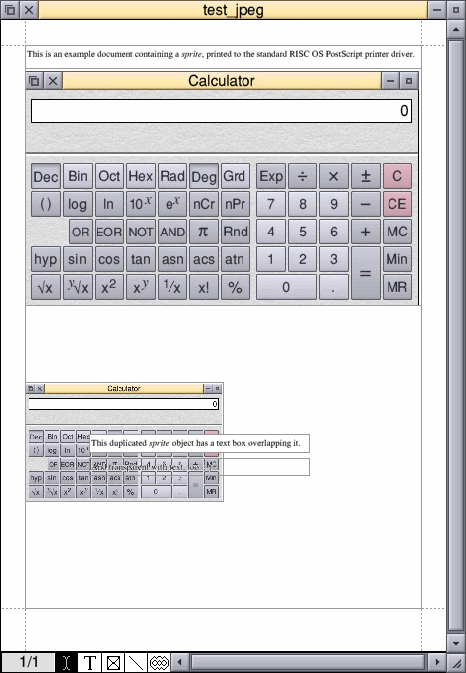Click the Deg angle mode button
Image resolution: width=466 pixels, height=673 pixels.
point(204,176)
